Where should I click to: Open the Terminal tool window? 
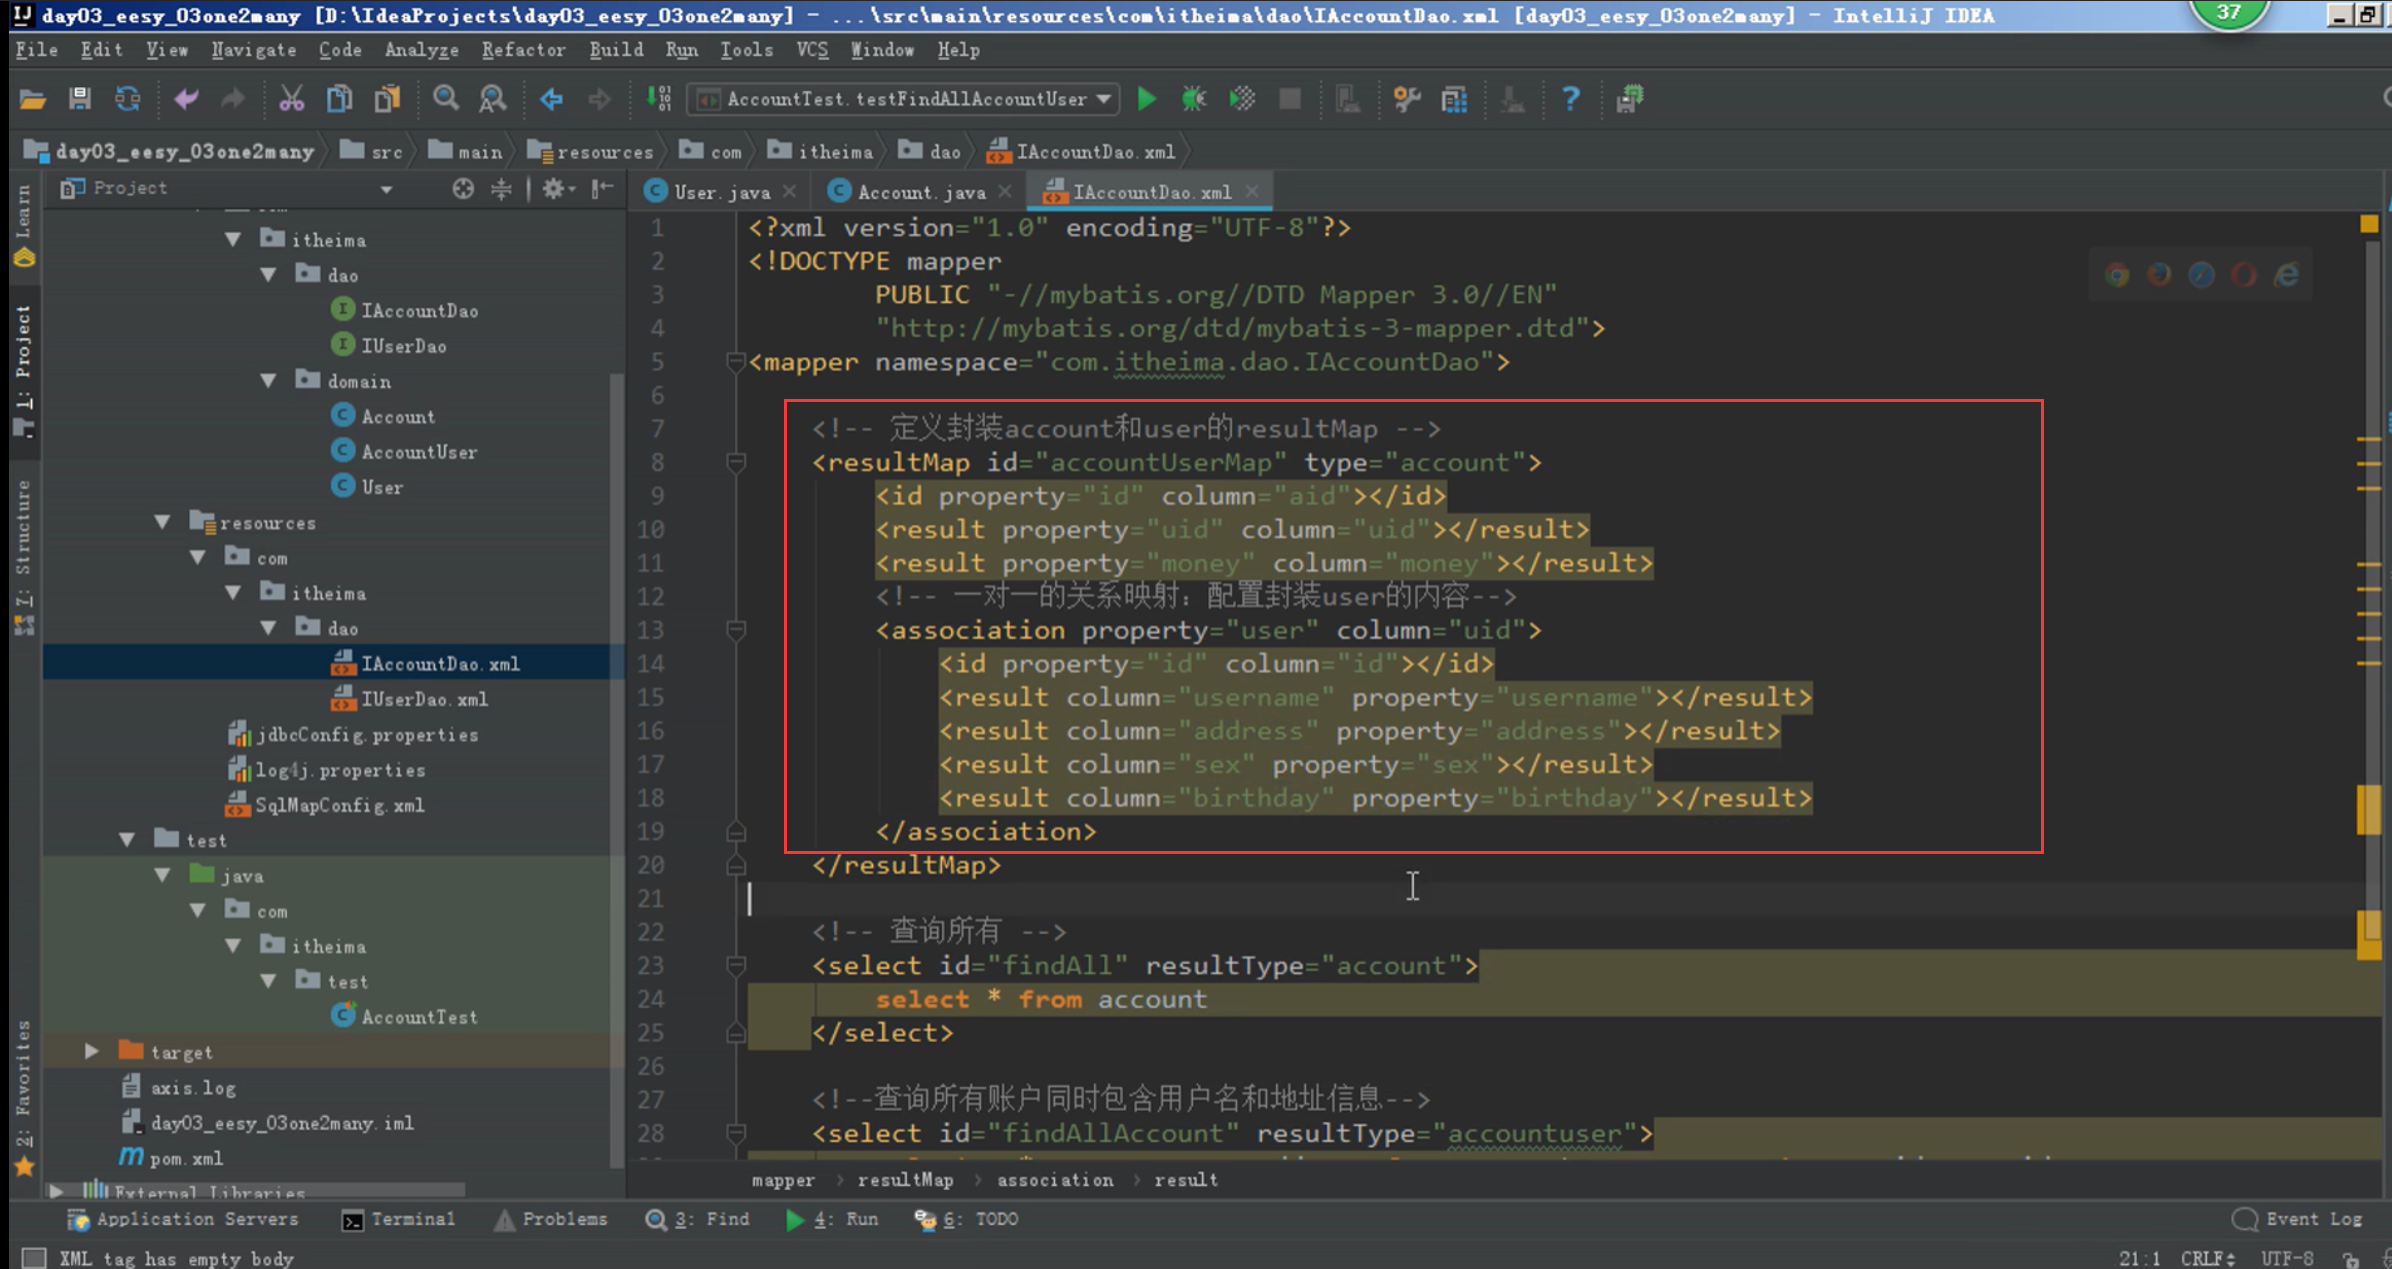click(x=398, y=1219)
